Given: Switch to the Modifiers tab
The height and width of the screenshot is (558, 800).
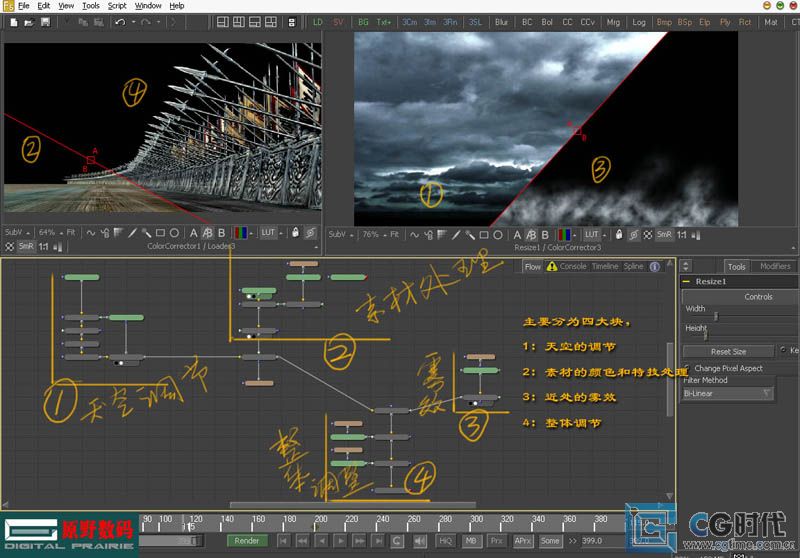Looking at the screenshot, I should coord(774,266).
